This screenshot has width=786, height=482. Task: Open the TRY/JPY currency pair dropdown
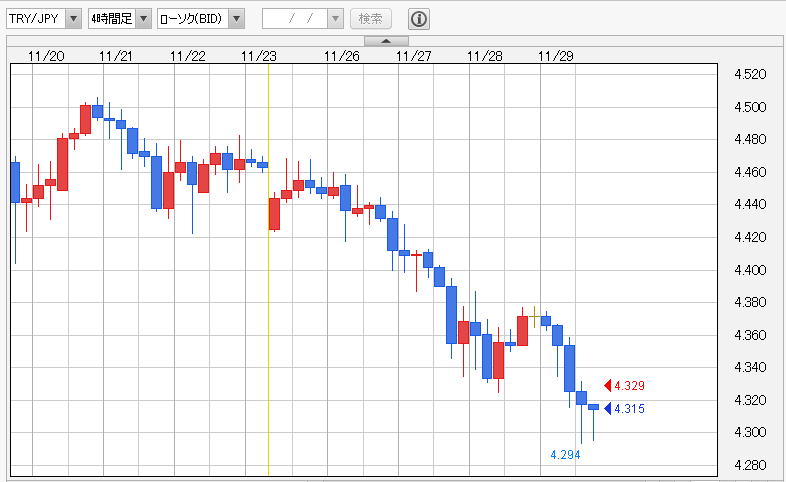pyautogui.click(x=44, y=19)
